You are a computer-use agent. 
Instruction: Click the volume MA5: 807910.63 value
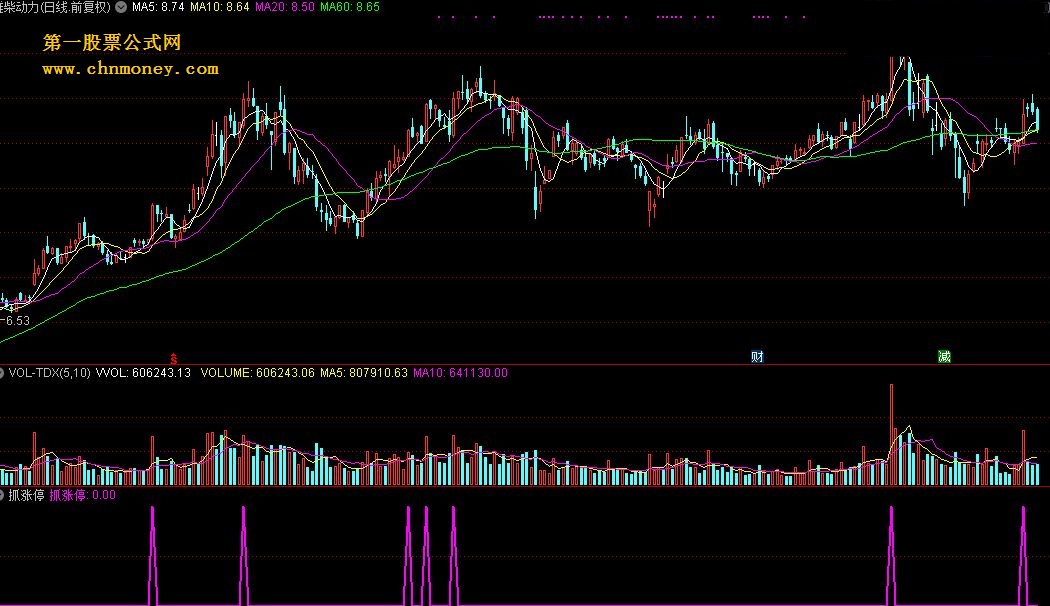(x=364, y=372)
